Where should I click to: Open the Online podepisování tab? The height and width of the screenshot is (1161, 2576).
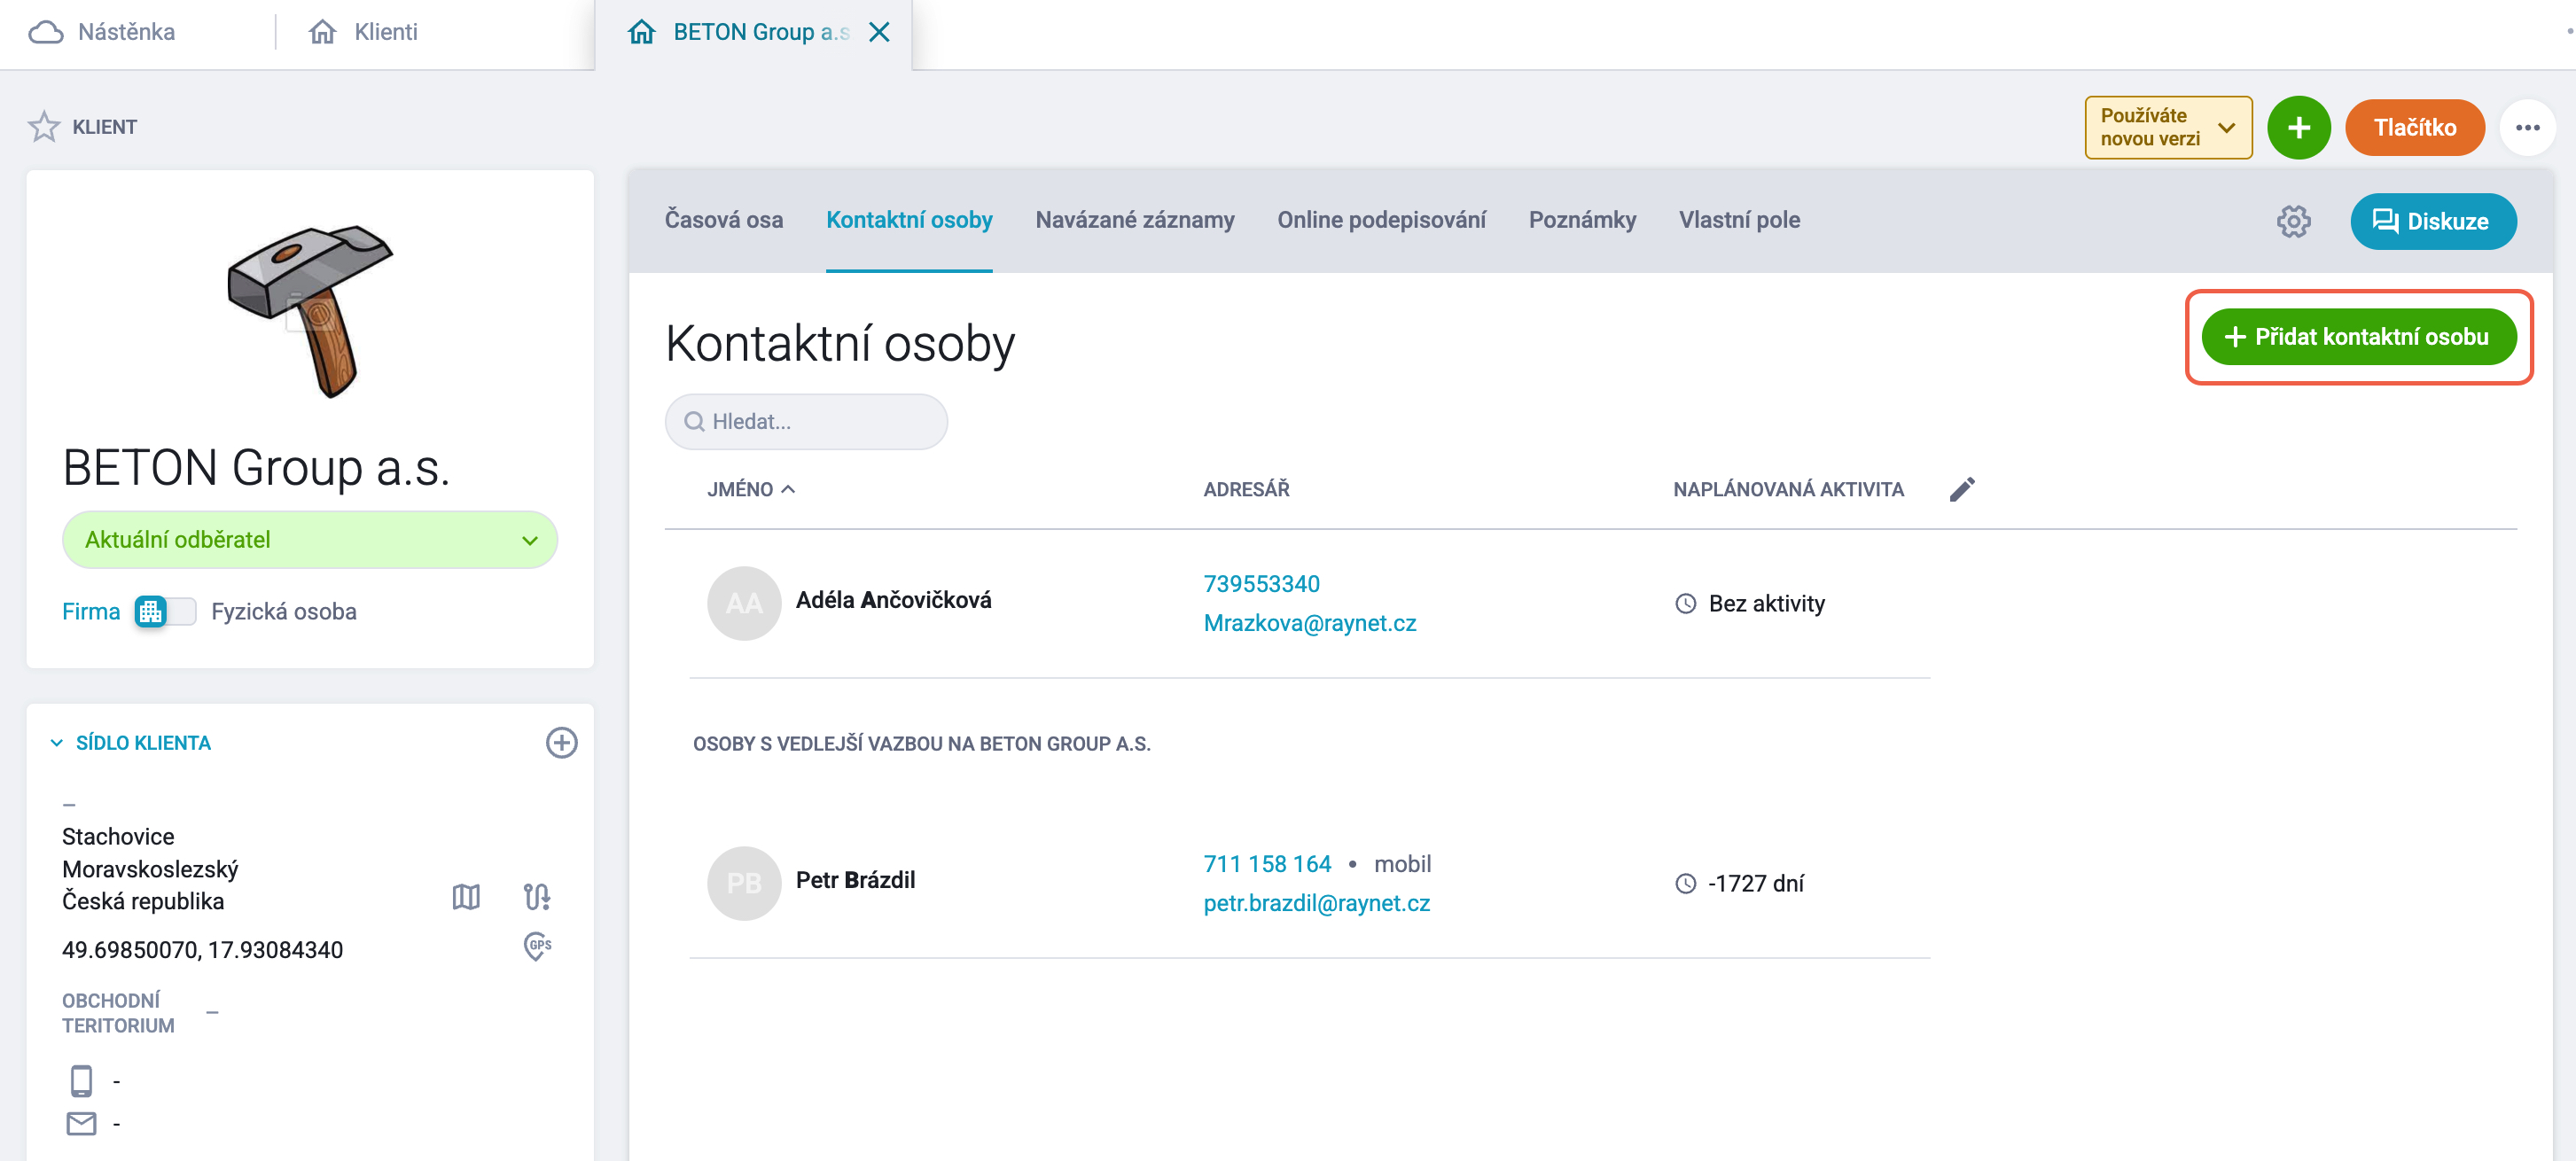(1381, 220)
